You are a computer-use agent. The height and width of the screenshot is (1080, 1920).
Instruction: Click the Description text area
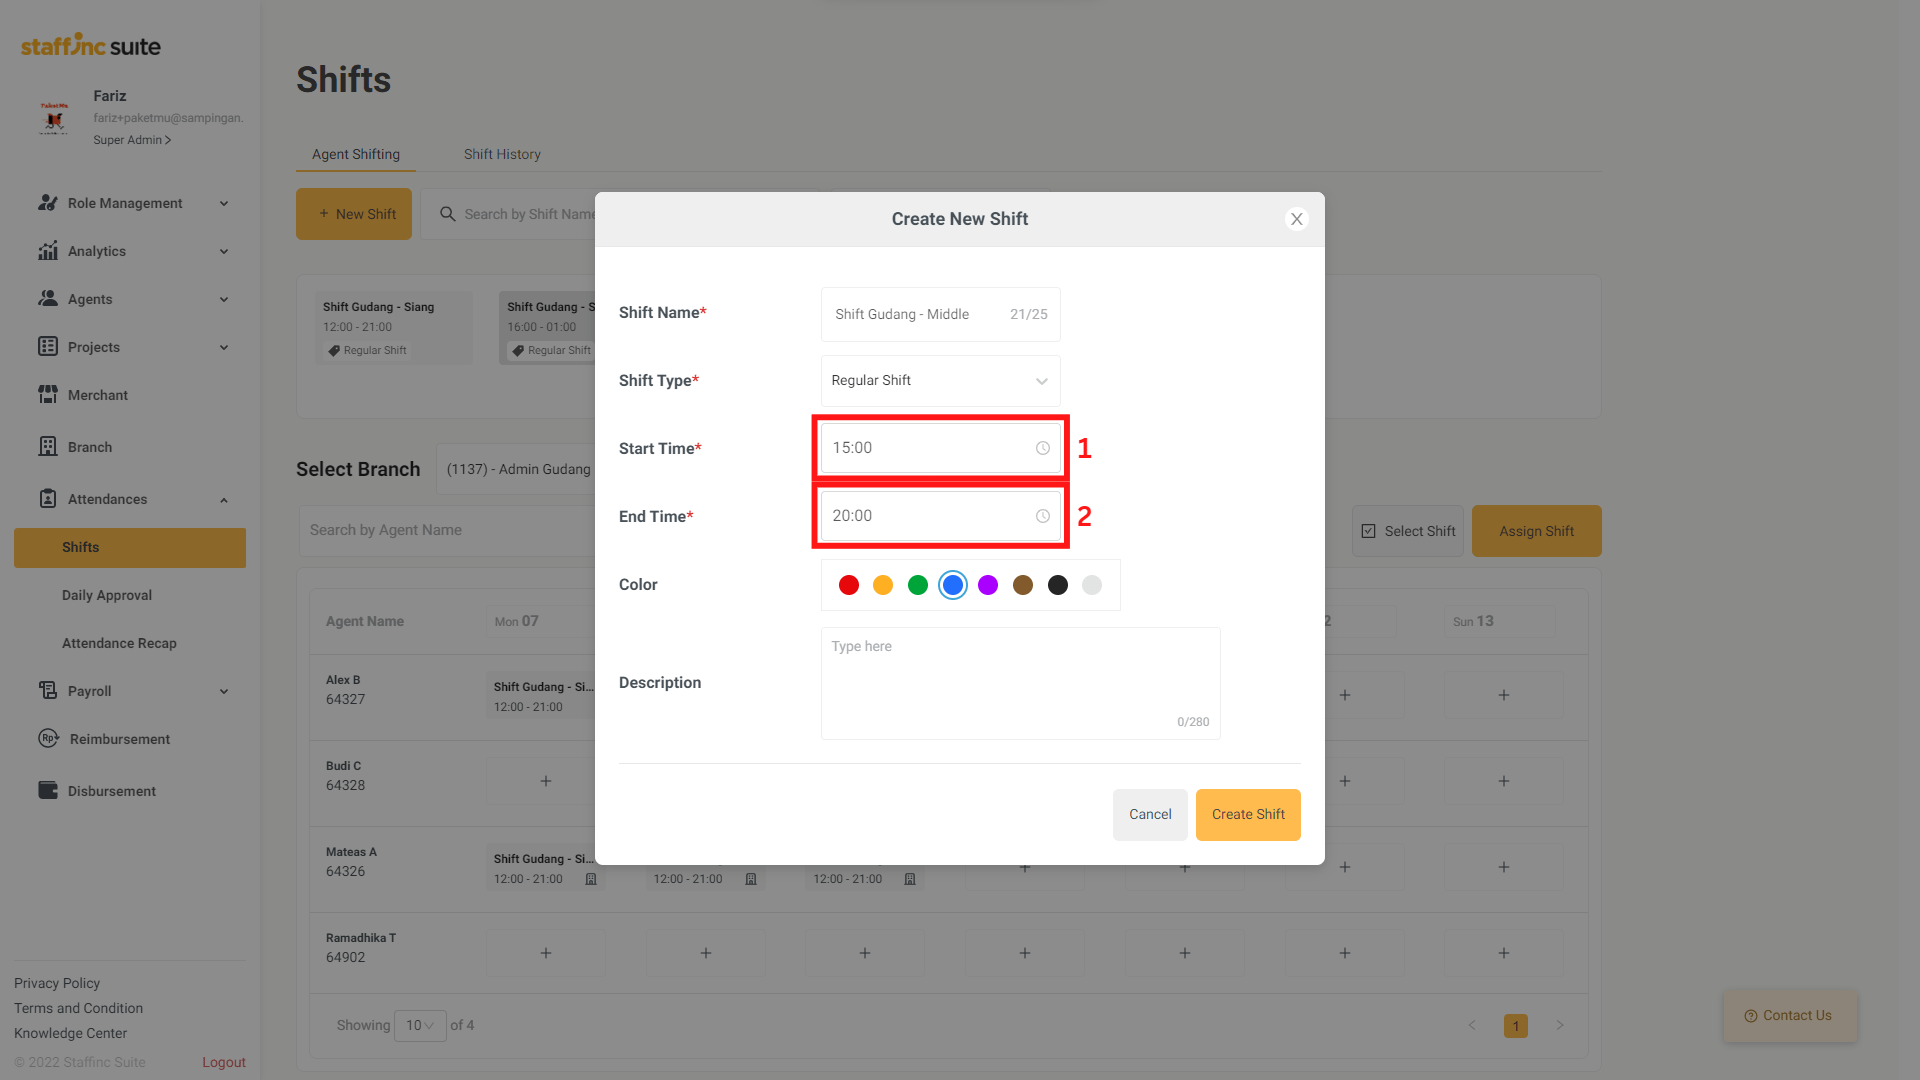[1021, 684]
